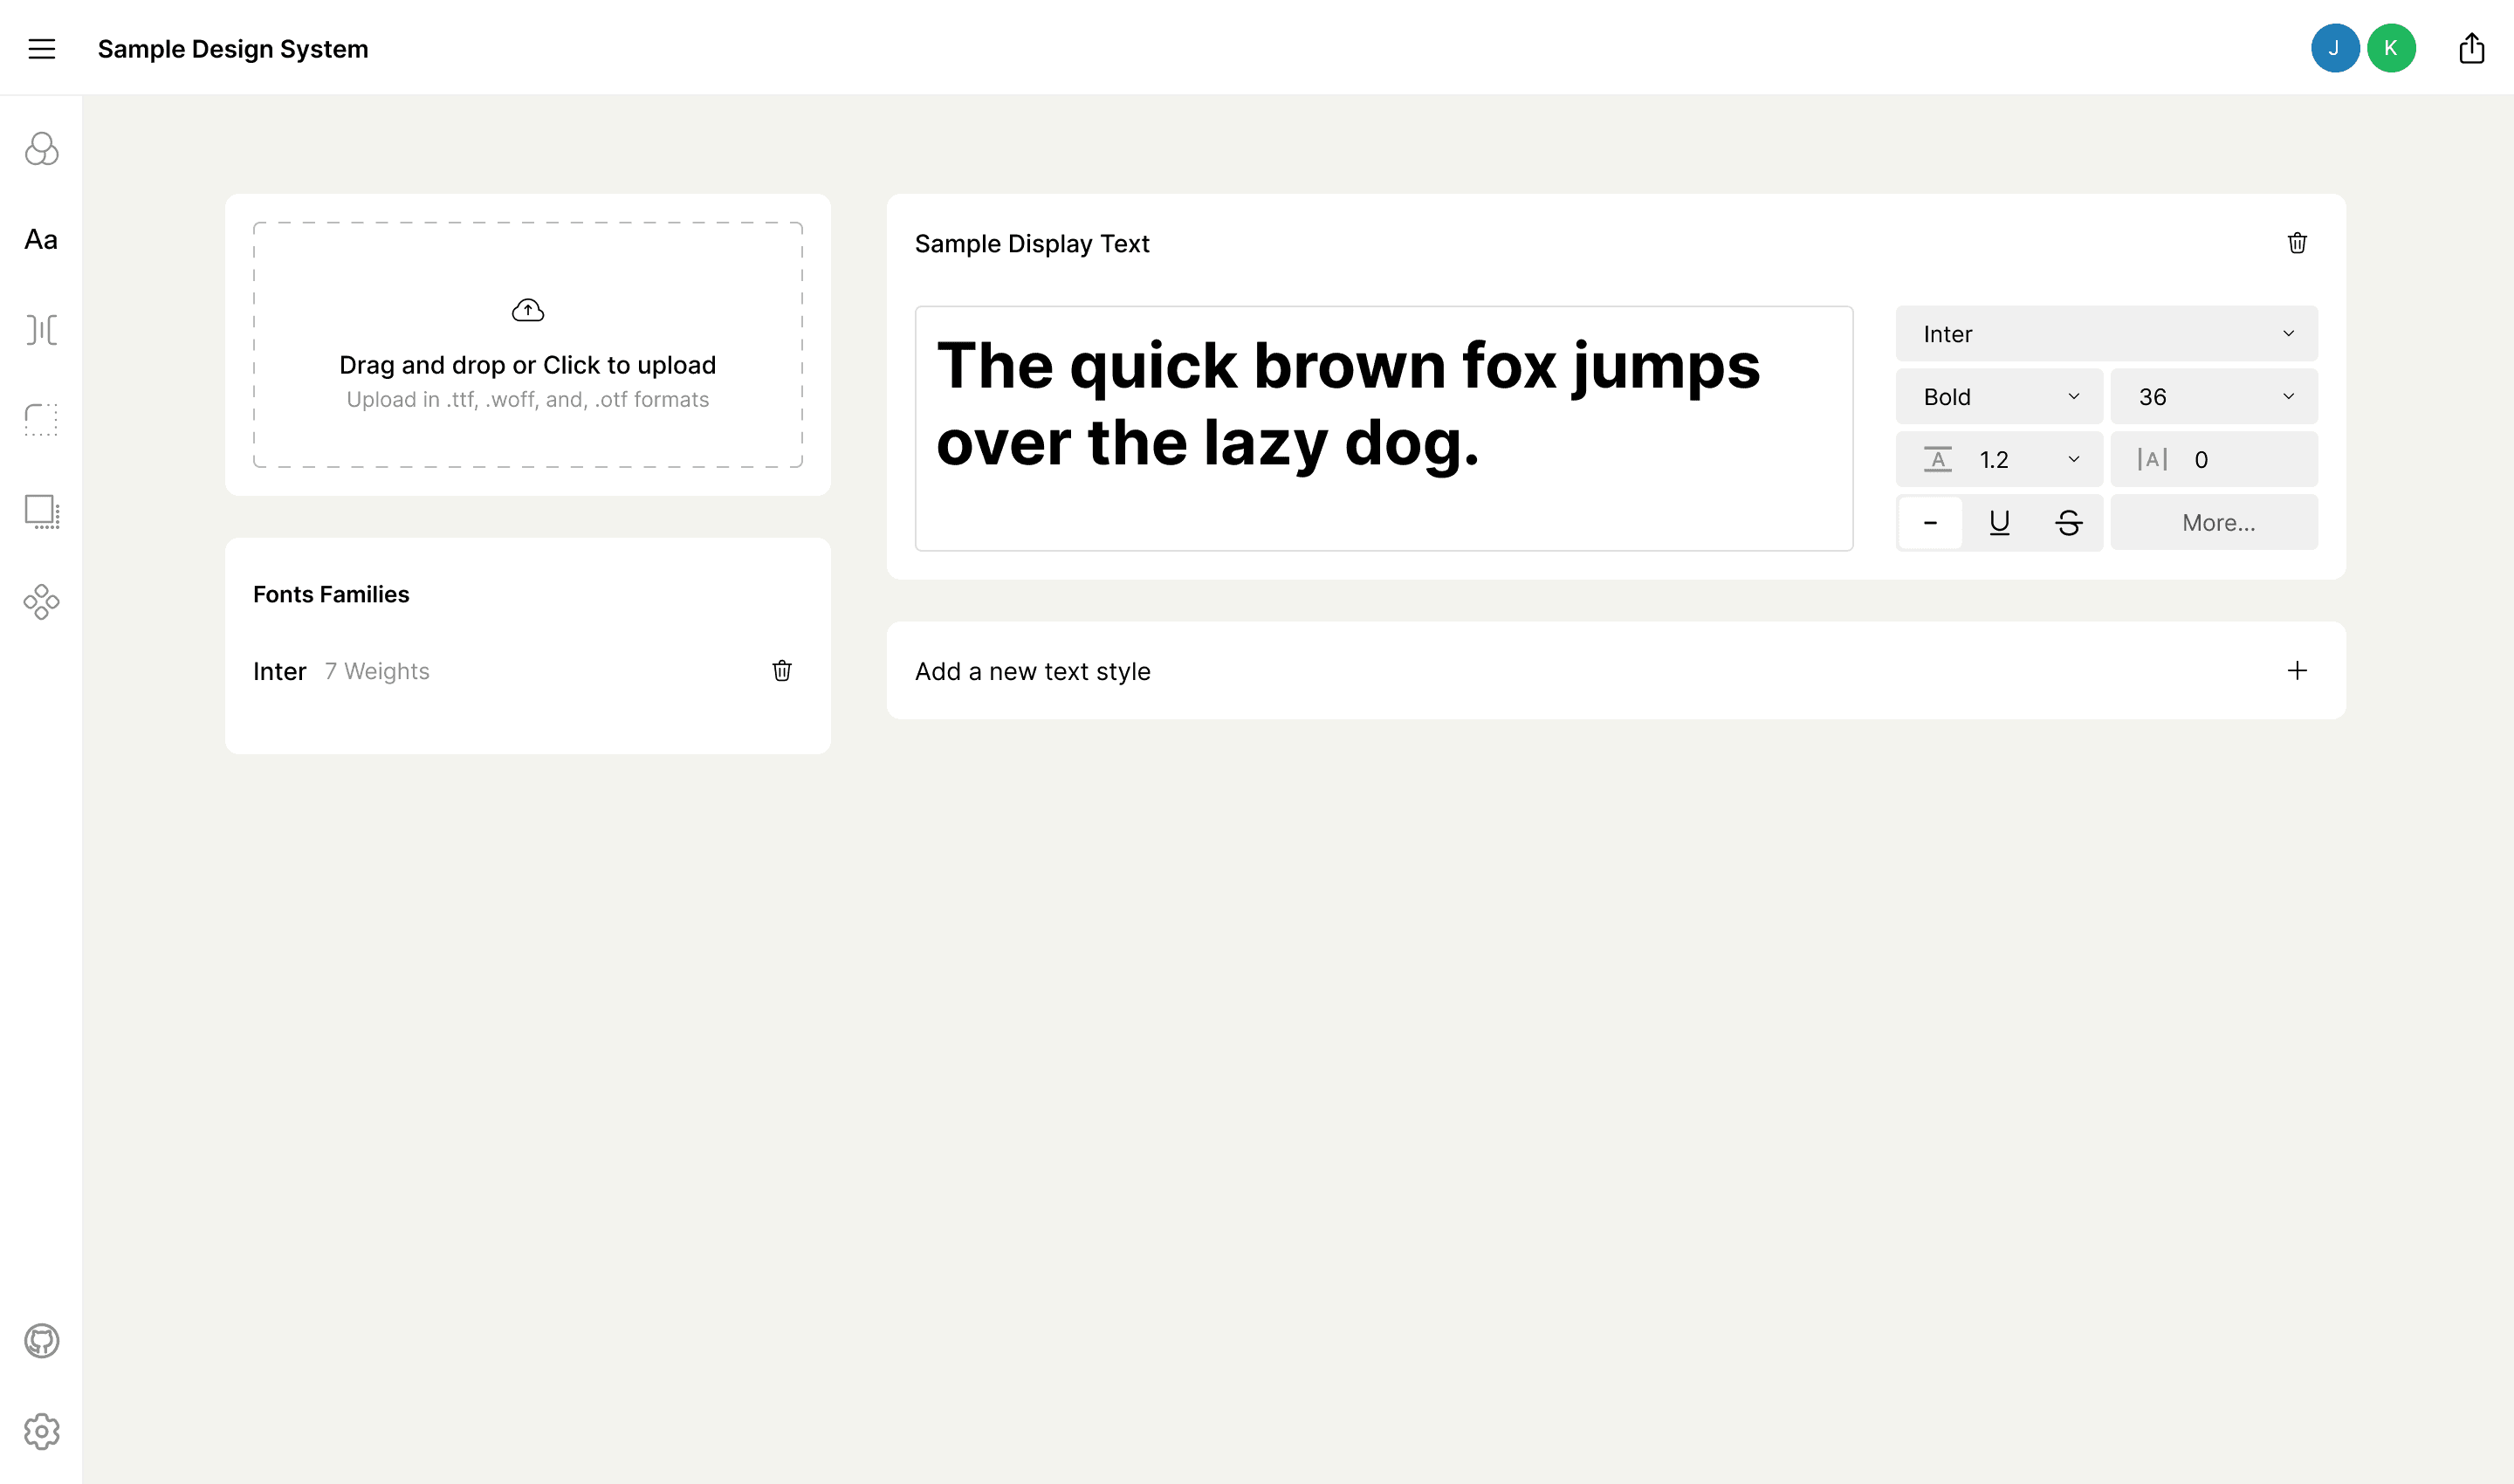This screenshot has height=1484, width=2514.
Task: Click the share/export icon
Action: pos(2471,48)
